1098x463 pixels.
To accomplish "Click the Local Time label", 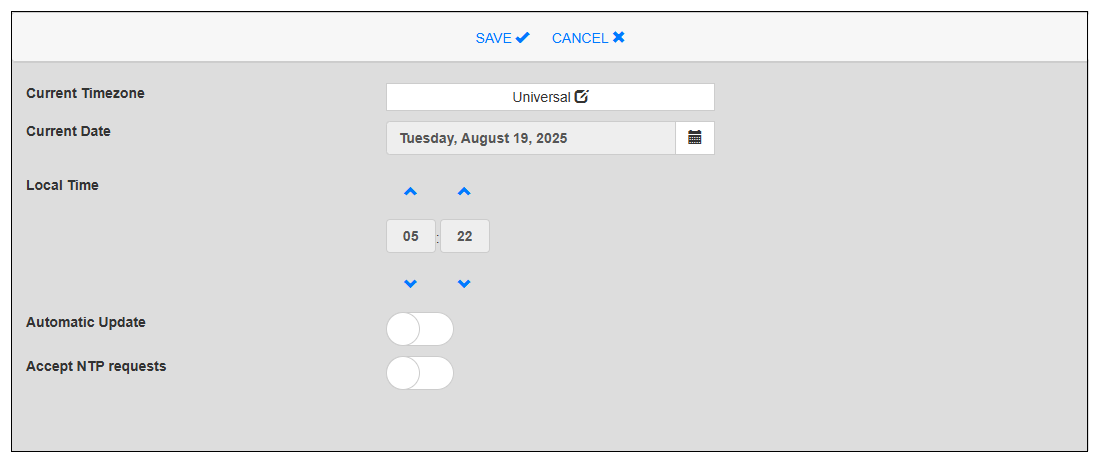I will tap(62, 185).
